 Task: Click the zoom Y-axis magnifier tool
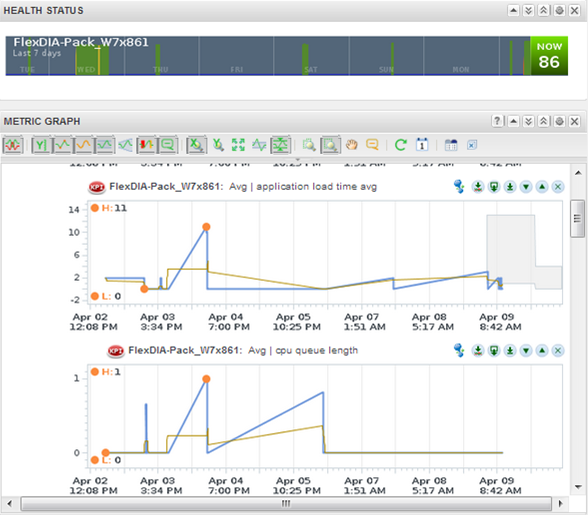218,145
